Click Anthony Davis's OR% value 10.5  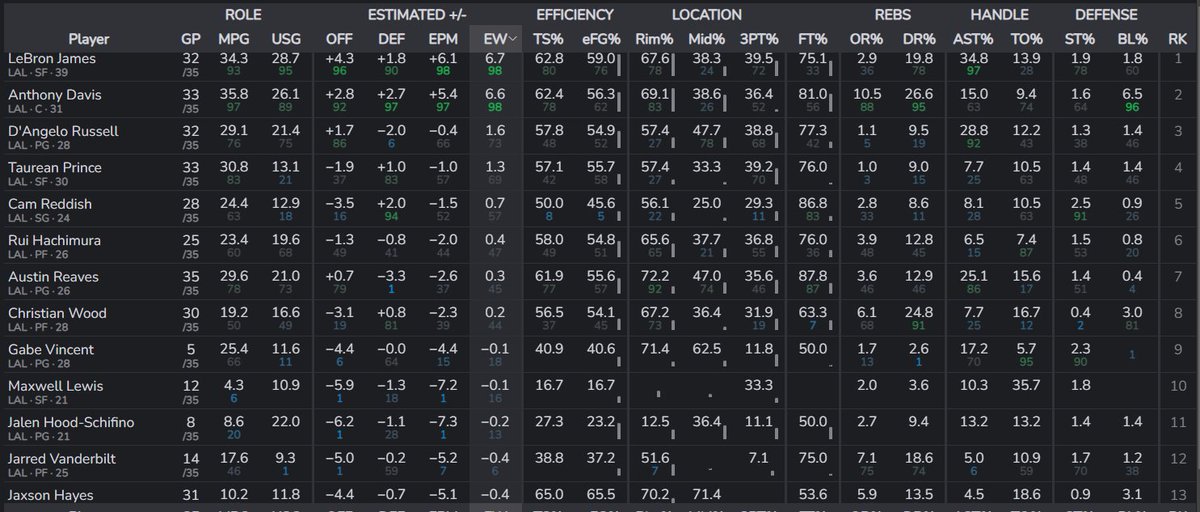tap(867, 95)
